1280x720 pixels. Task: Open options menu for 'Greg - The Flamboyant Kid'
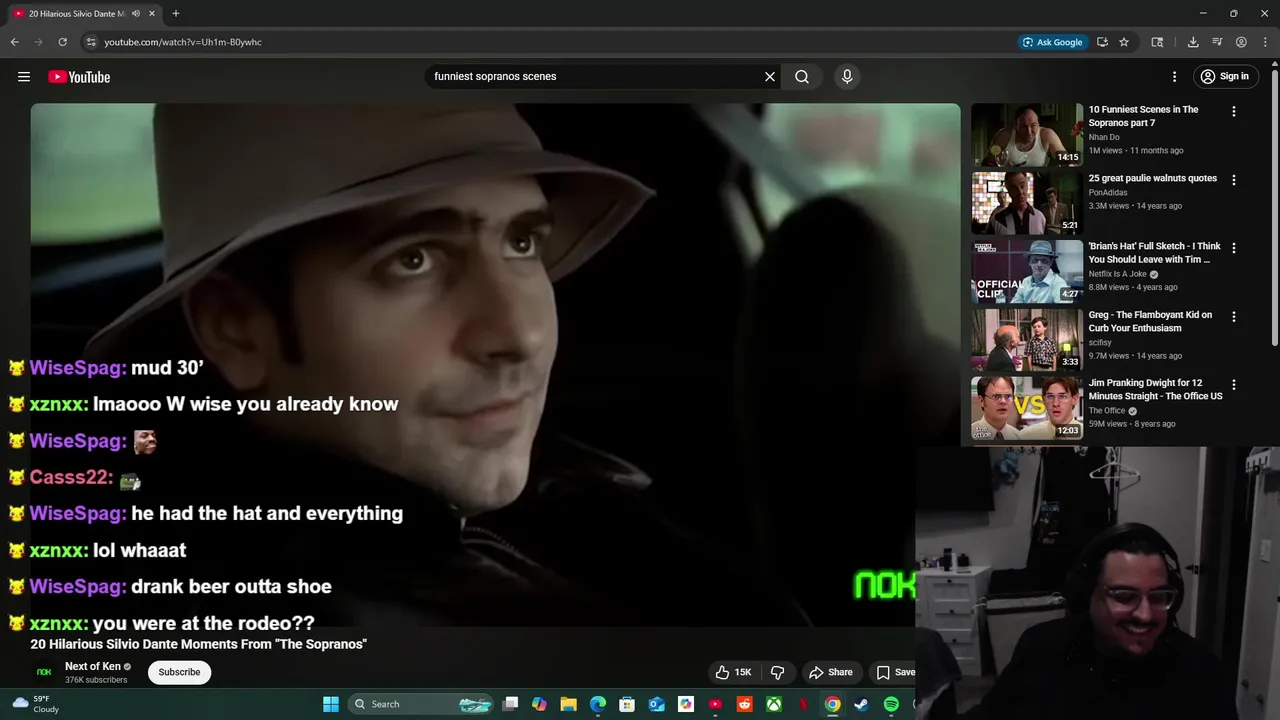1233,317
